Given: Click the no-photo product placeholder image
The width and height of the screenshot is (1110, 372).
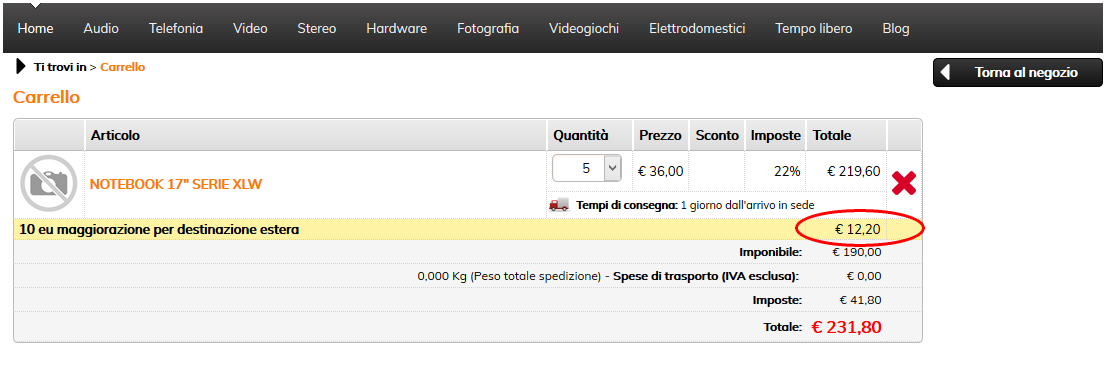Looking at the screenshot, I should pos(48,184).
